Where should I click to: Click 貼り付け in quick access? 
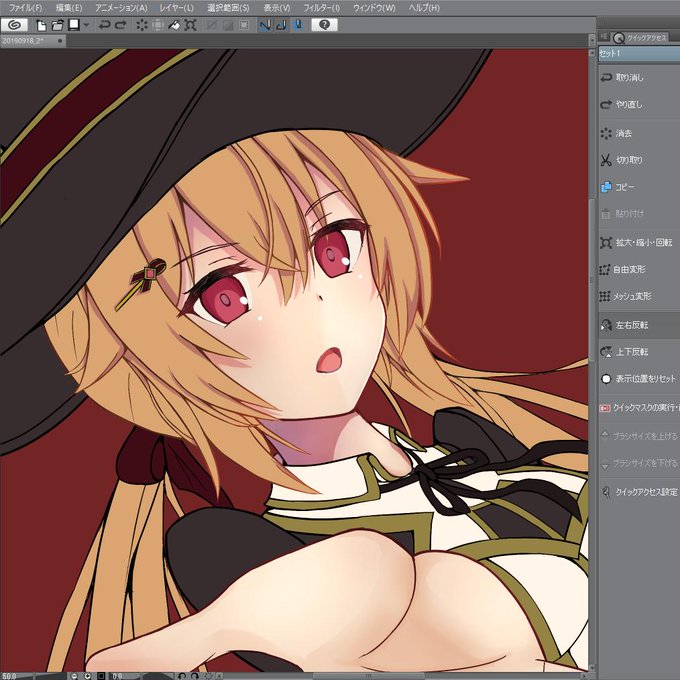pyautogui.click(x=639, y=214)
